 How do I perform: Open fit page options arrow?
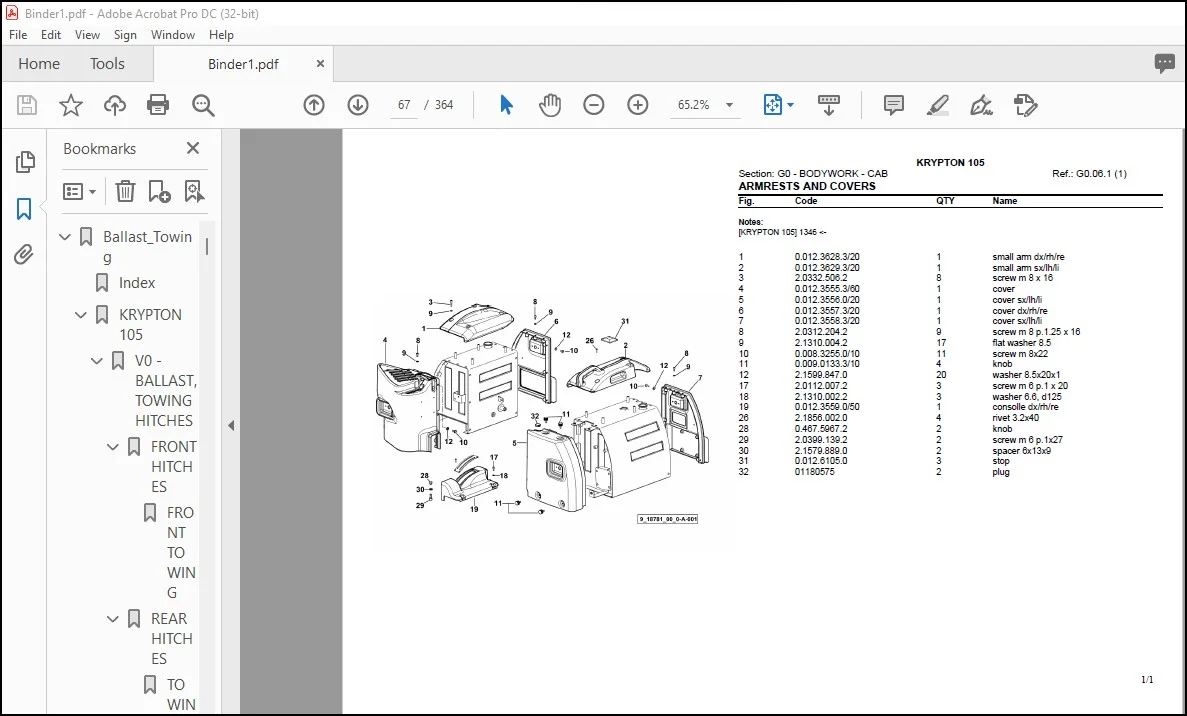pyautogui.click(x=790, y=105)
